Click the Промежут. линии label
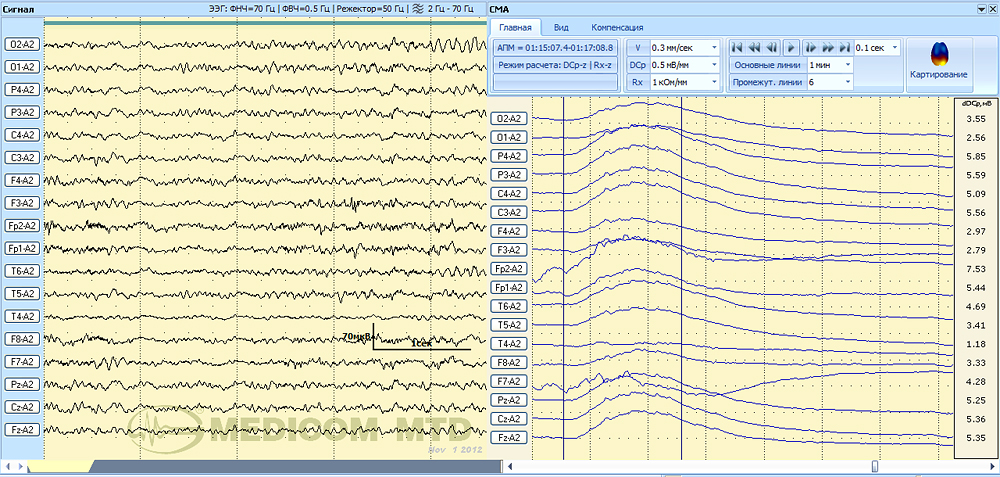Screen dimensions: 1000x477 (767, 82)
